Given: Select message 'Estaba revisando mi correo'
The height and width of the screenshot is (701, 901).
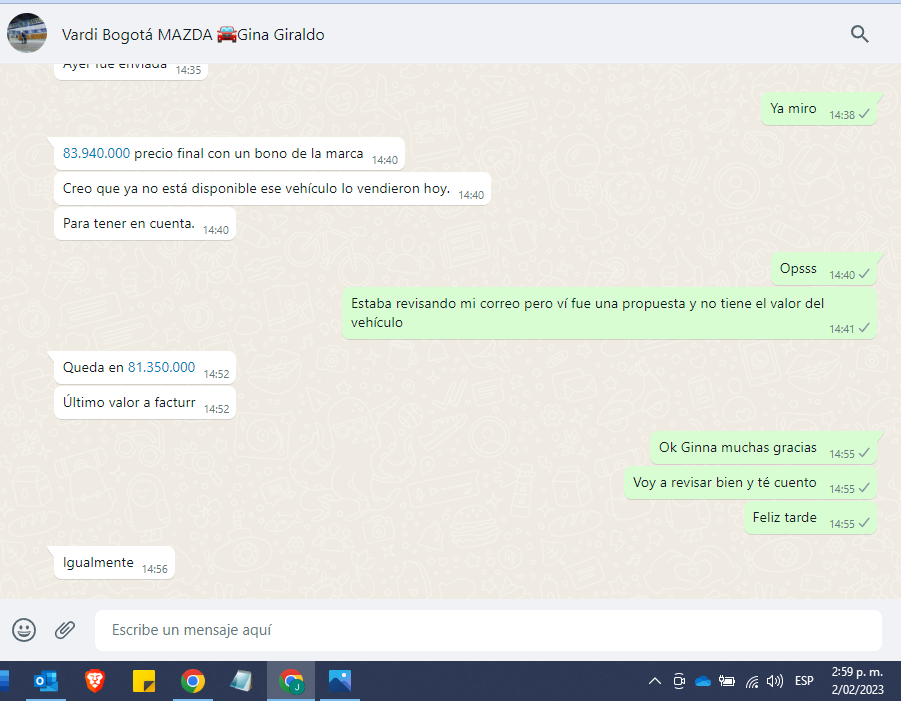Looking at the screenshot, I should [x=609, y=313].
